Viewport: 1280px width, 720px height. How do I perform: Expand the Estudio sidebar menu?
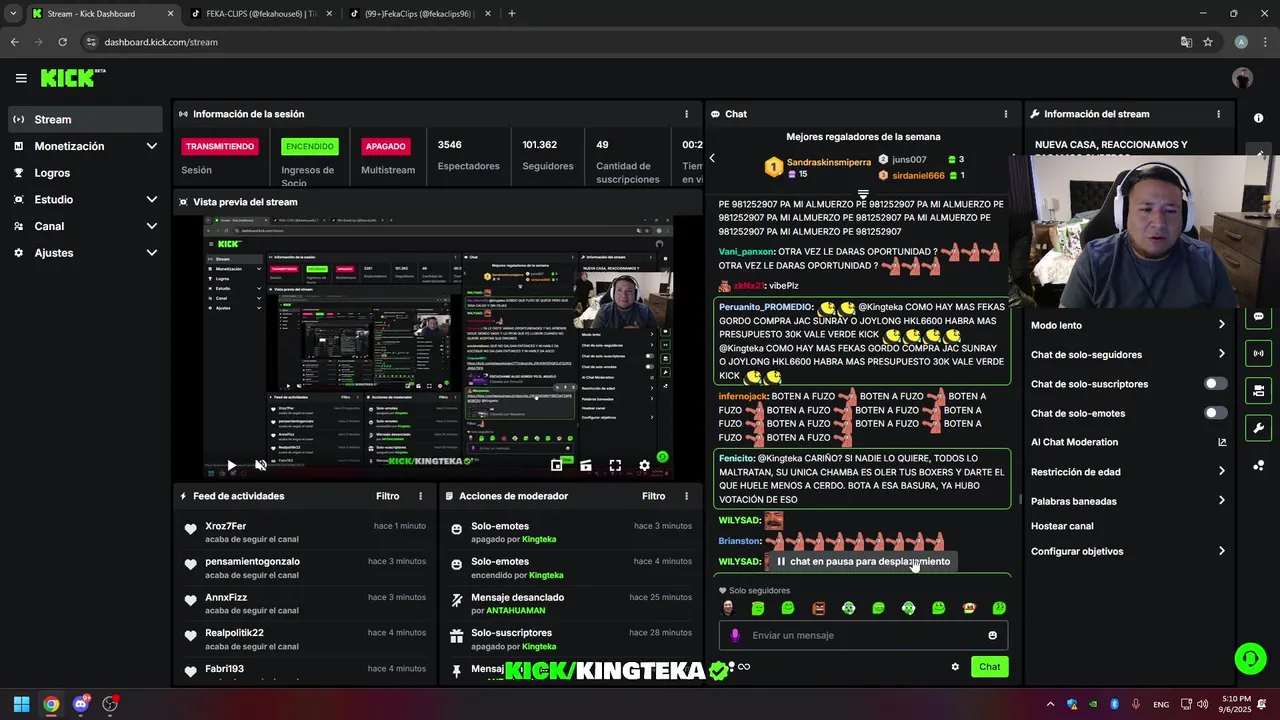click(x=84, y=199)
